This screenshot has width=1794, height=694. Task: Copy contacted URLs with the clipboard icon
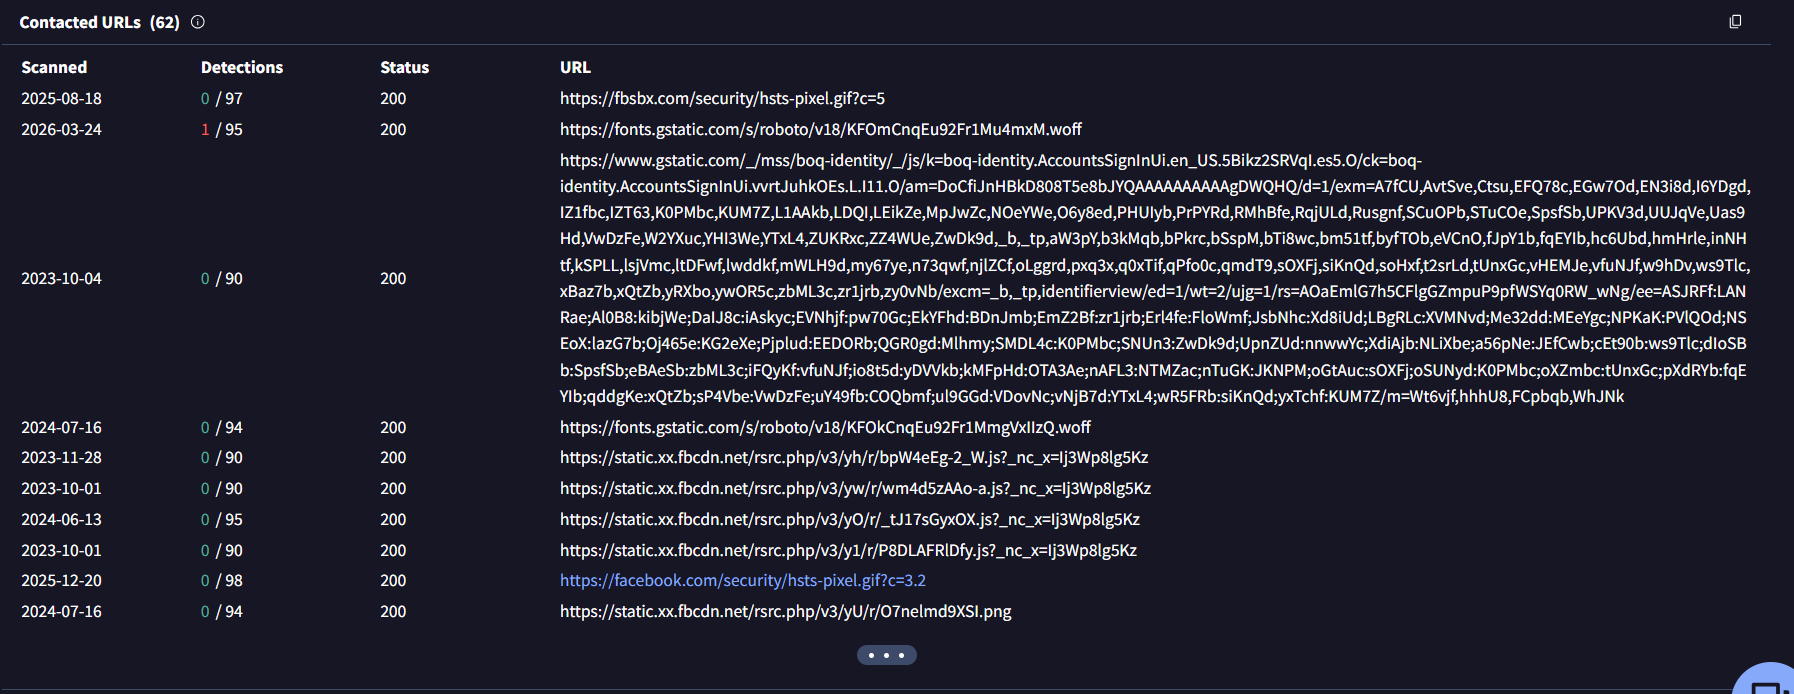coord(1735,21)
